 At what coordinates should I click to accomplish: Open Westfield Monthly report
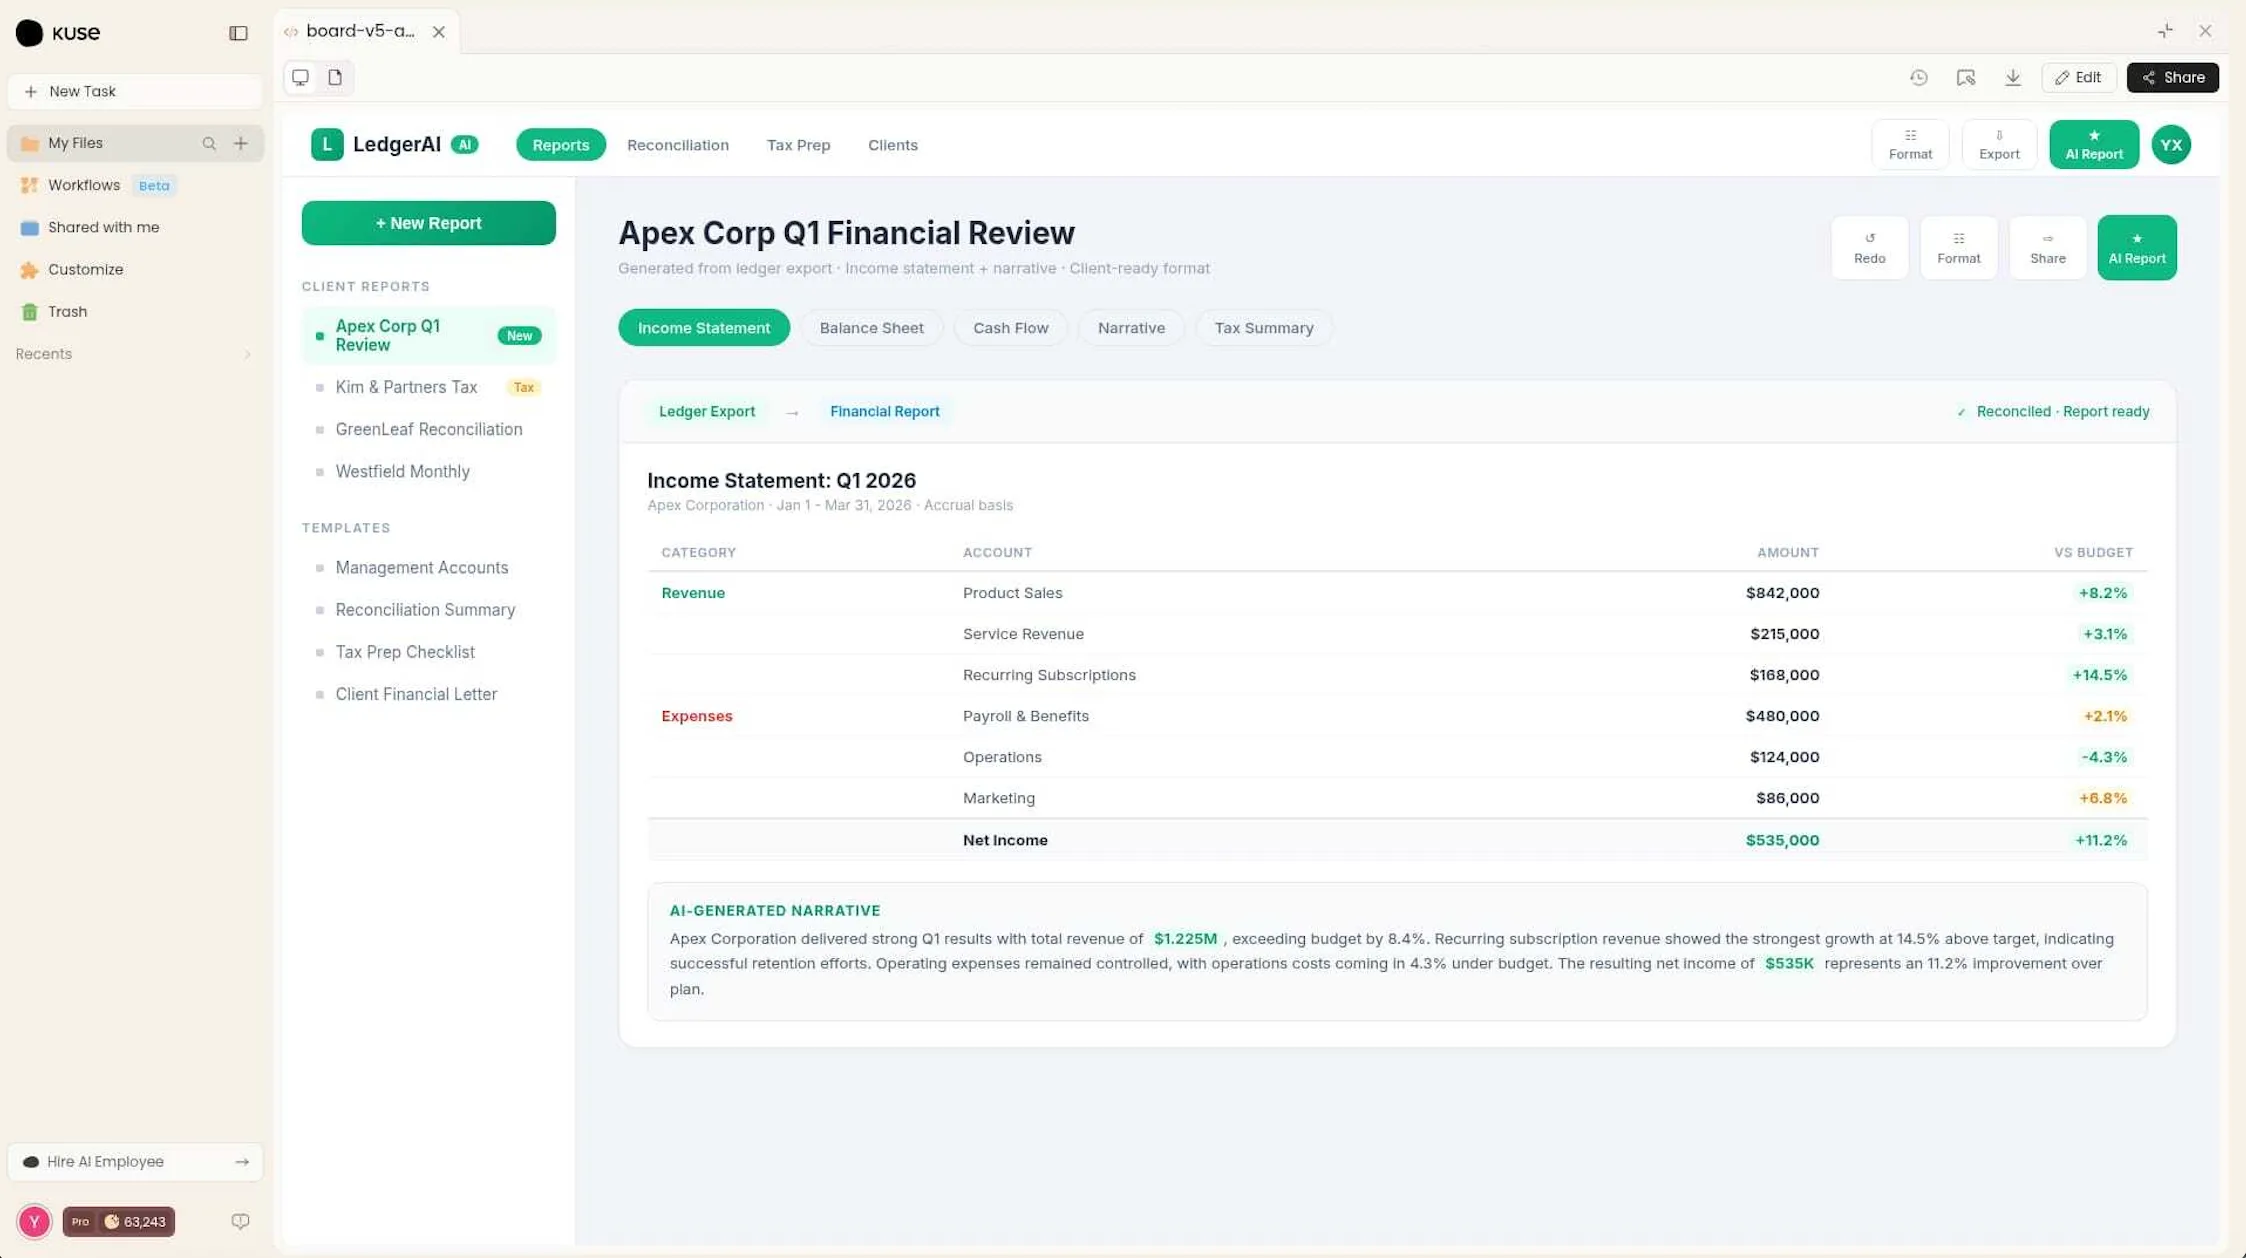[x=429, y=471]
